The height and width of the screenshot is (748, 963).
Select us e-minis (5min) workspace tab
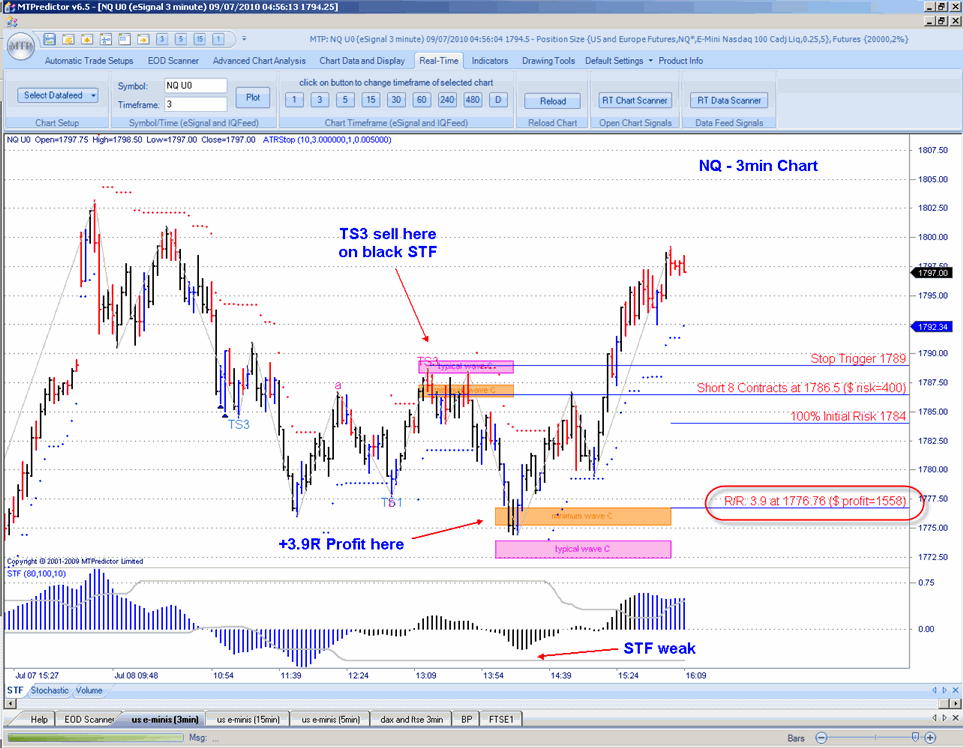(x=330, y=719)
